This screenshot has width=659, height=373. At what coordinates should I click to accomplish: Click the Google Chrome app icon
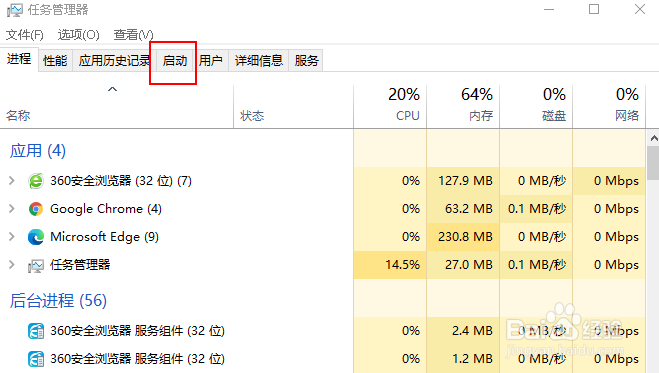[x=36, y=209]
